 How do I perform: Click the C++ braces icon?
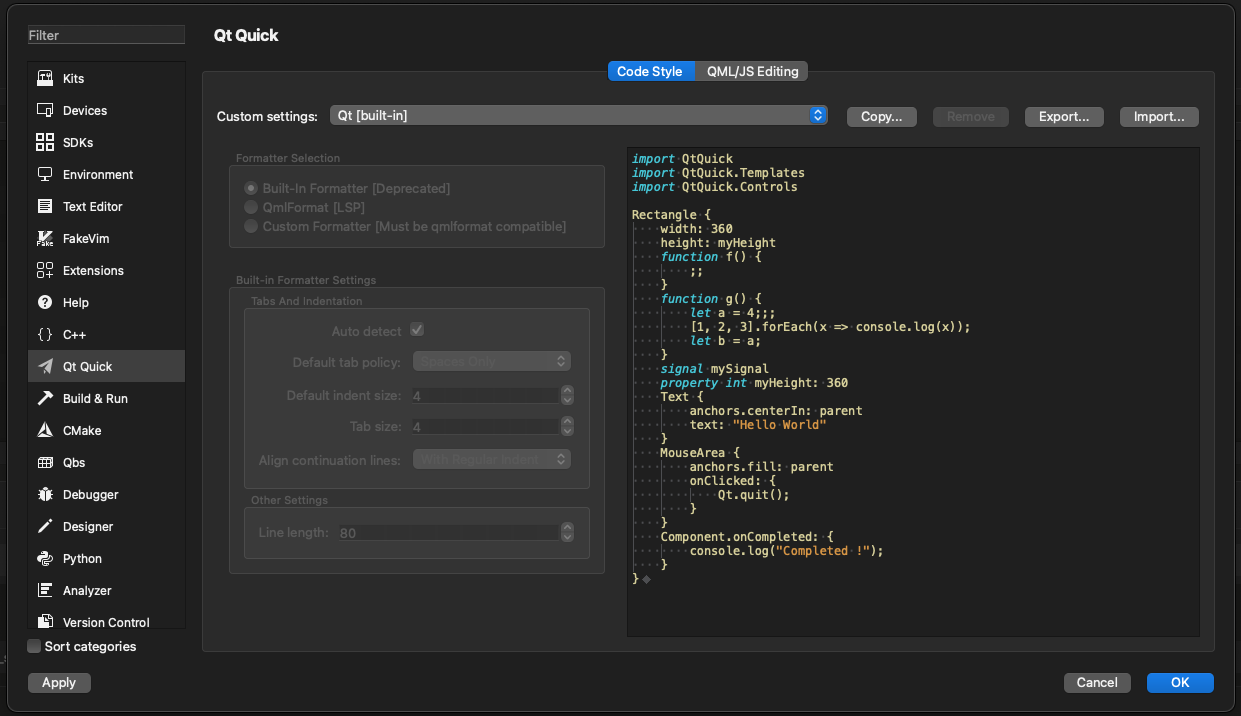[45, 334]
